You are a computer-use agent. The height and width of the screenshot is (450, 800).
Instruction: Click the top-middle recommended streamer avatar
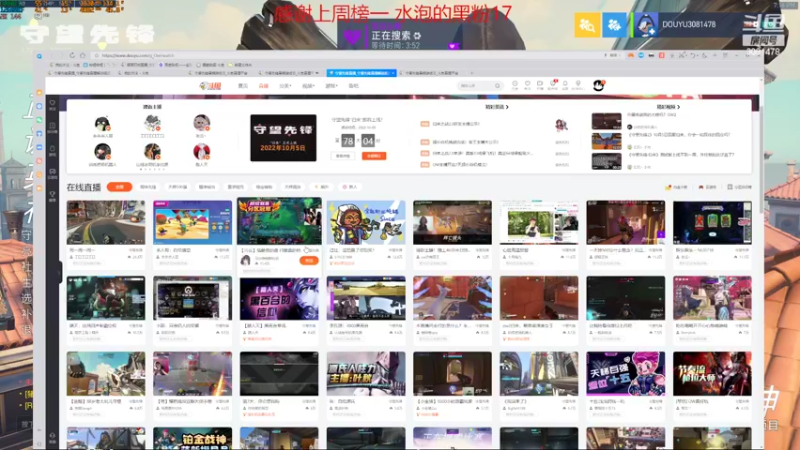[152, 123]
